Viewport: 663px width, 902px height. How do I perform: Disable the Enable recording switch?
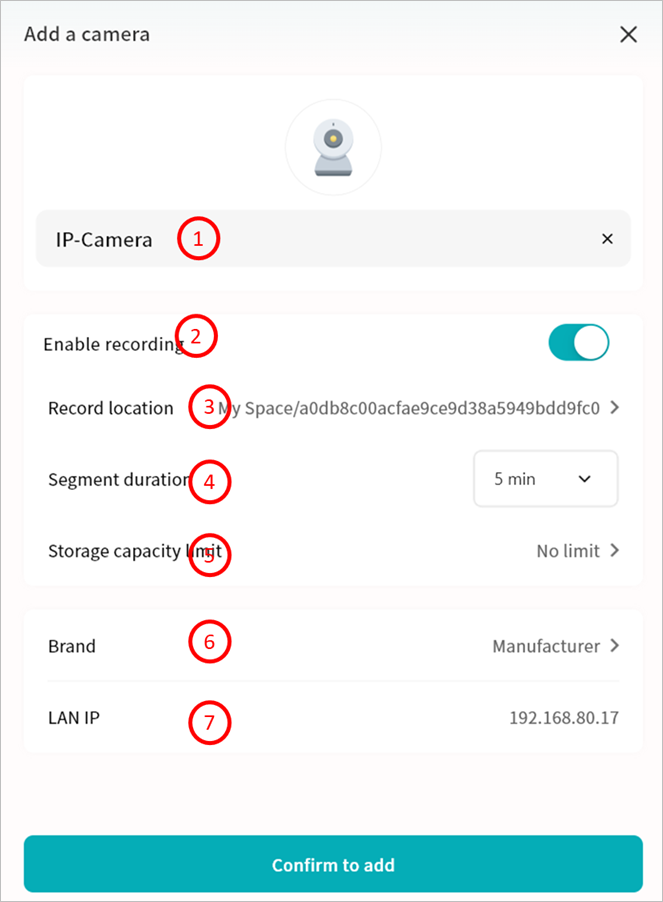coord(578,343)
